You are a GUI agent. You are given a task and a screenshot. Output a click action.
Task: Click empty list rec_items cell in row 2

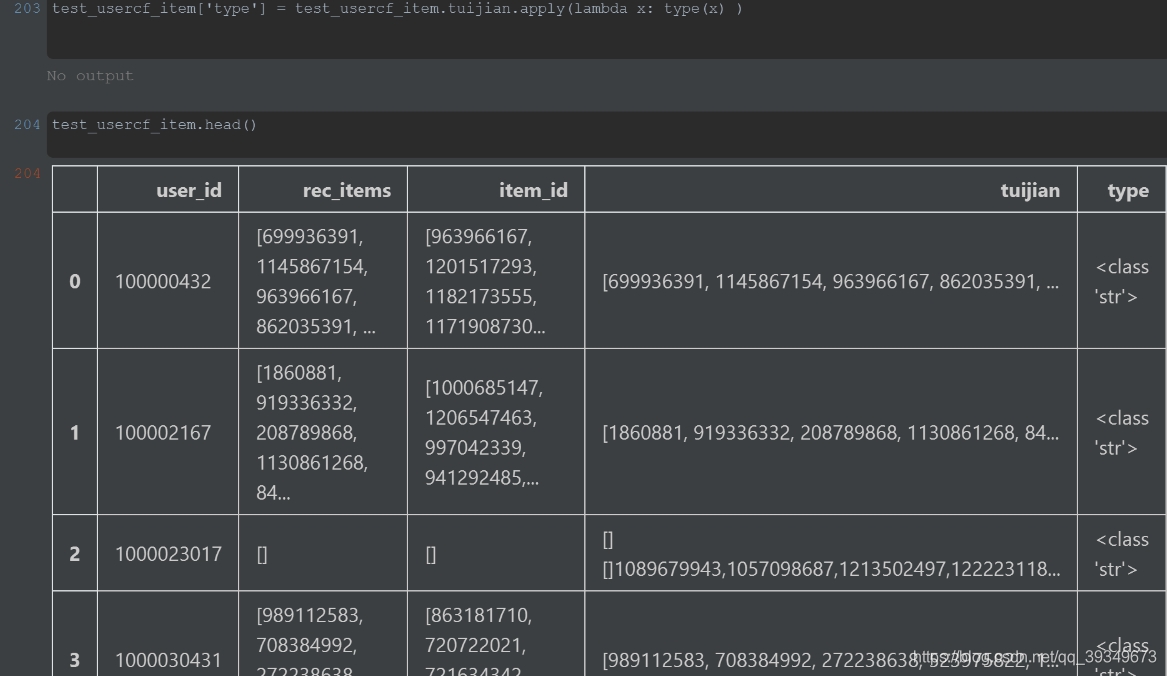[322, 553]
